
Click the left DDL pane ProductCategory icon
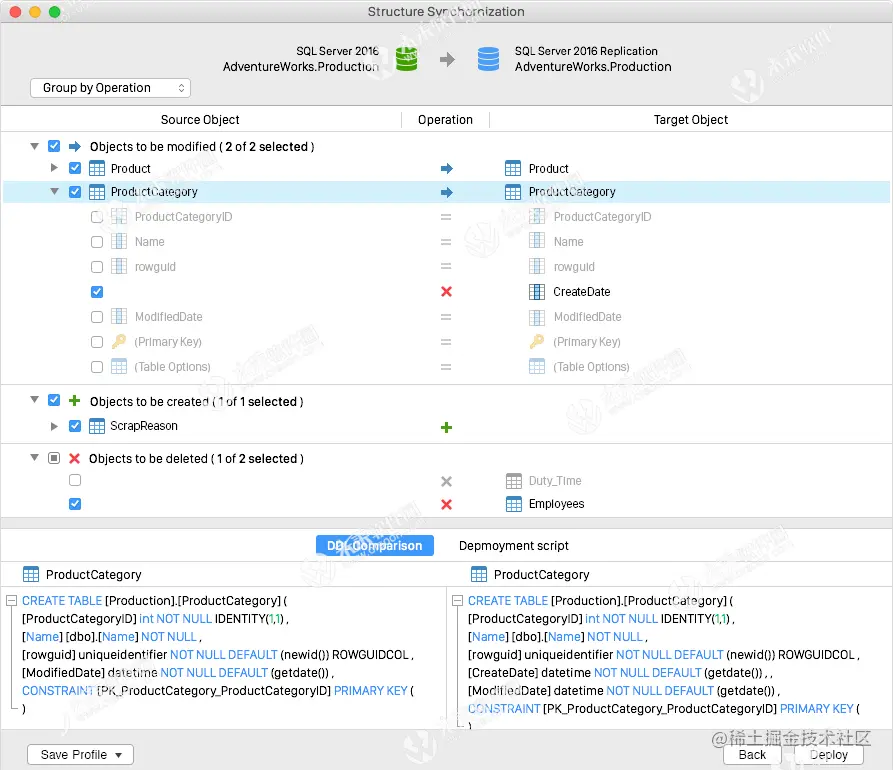(31, 574)
